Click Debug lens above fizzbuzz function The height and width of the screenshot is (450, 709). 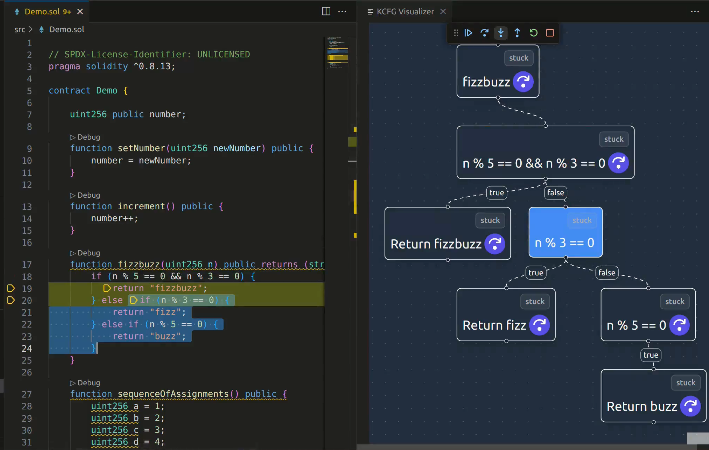[x=85, y=253]
